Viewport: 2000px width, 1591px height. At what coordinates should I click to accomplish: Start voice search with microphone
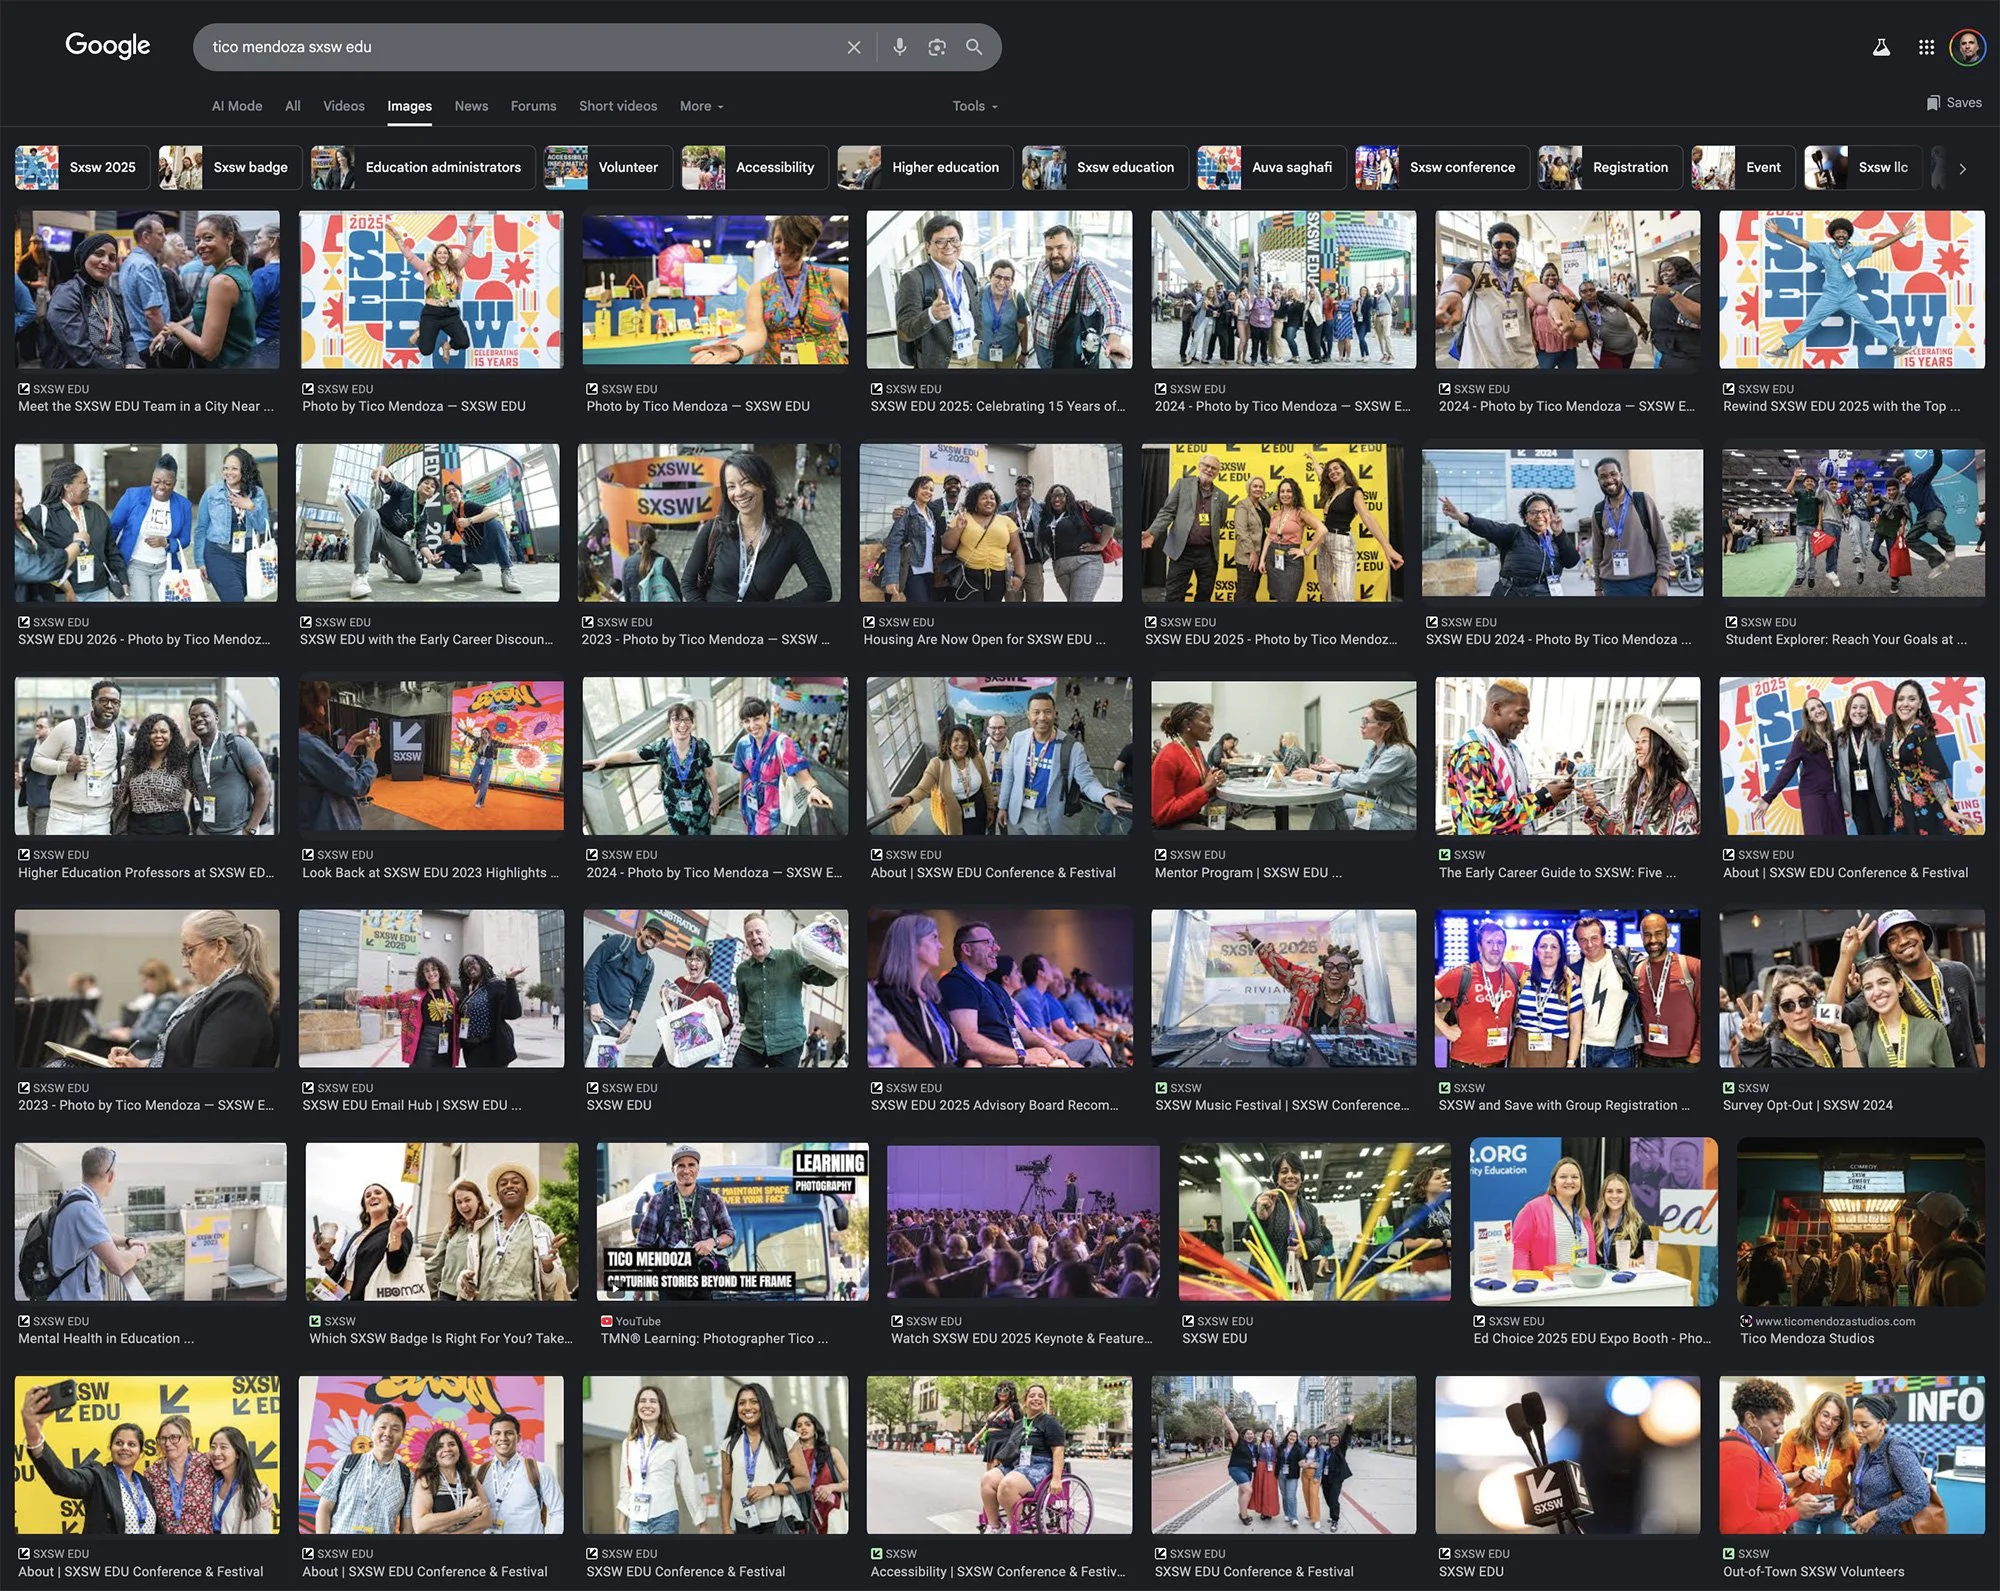tap(899, 47)
